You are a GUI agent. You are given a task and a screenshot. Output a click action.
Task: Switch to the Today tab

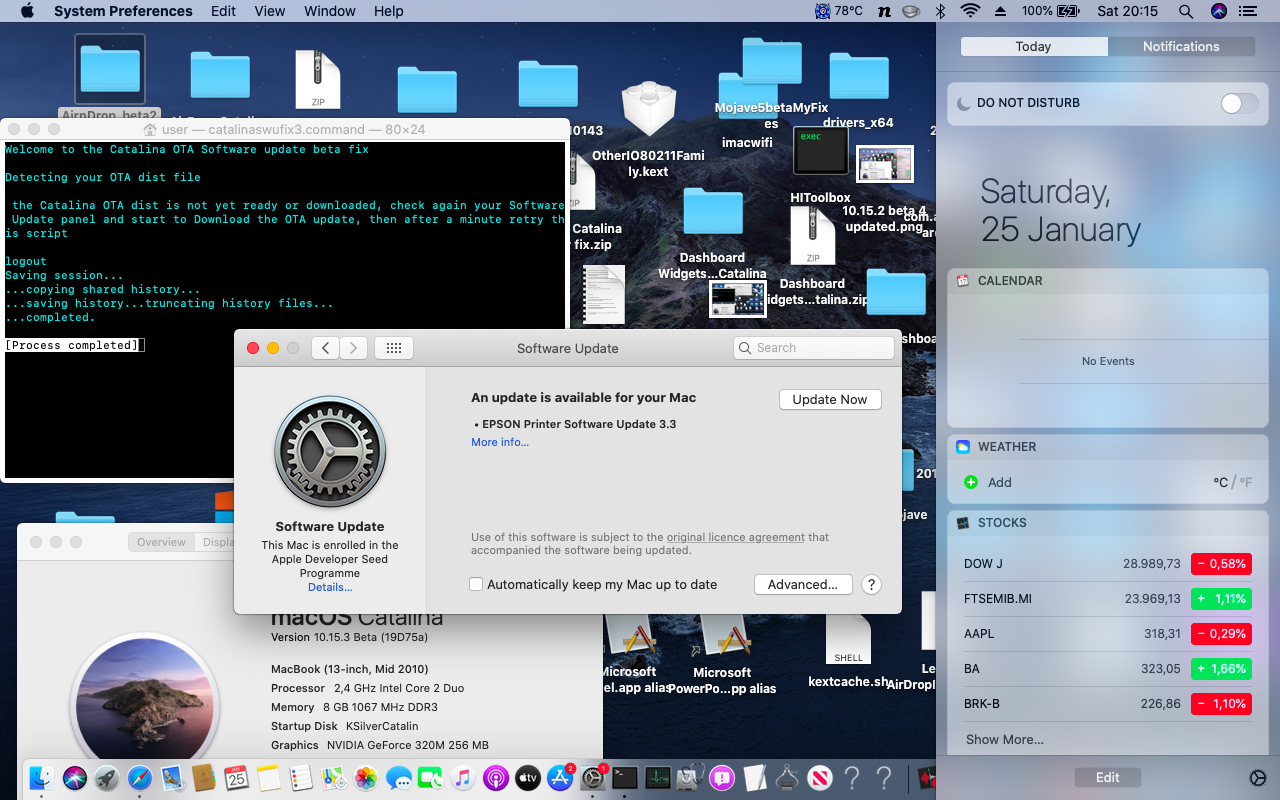tap(1033, 46)
